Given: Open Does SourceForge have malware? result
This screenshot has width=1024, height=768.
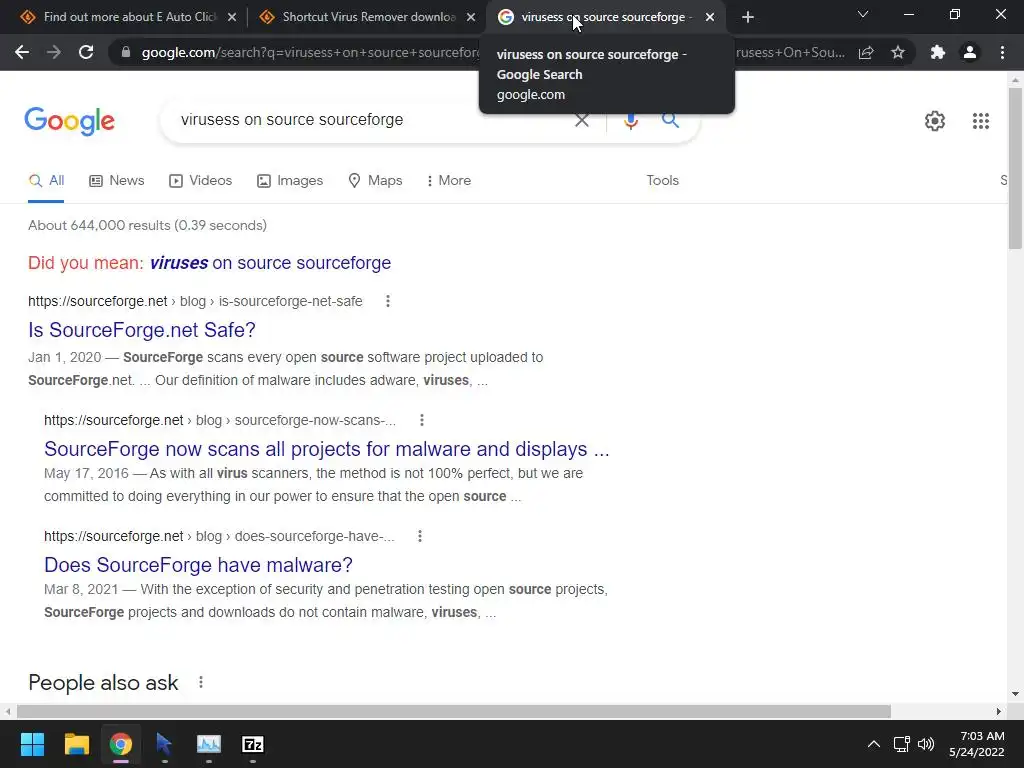Looking at the screenshot, I should (x=198, y=565).
